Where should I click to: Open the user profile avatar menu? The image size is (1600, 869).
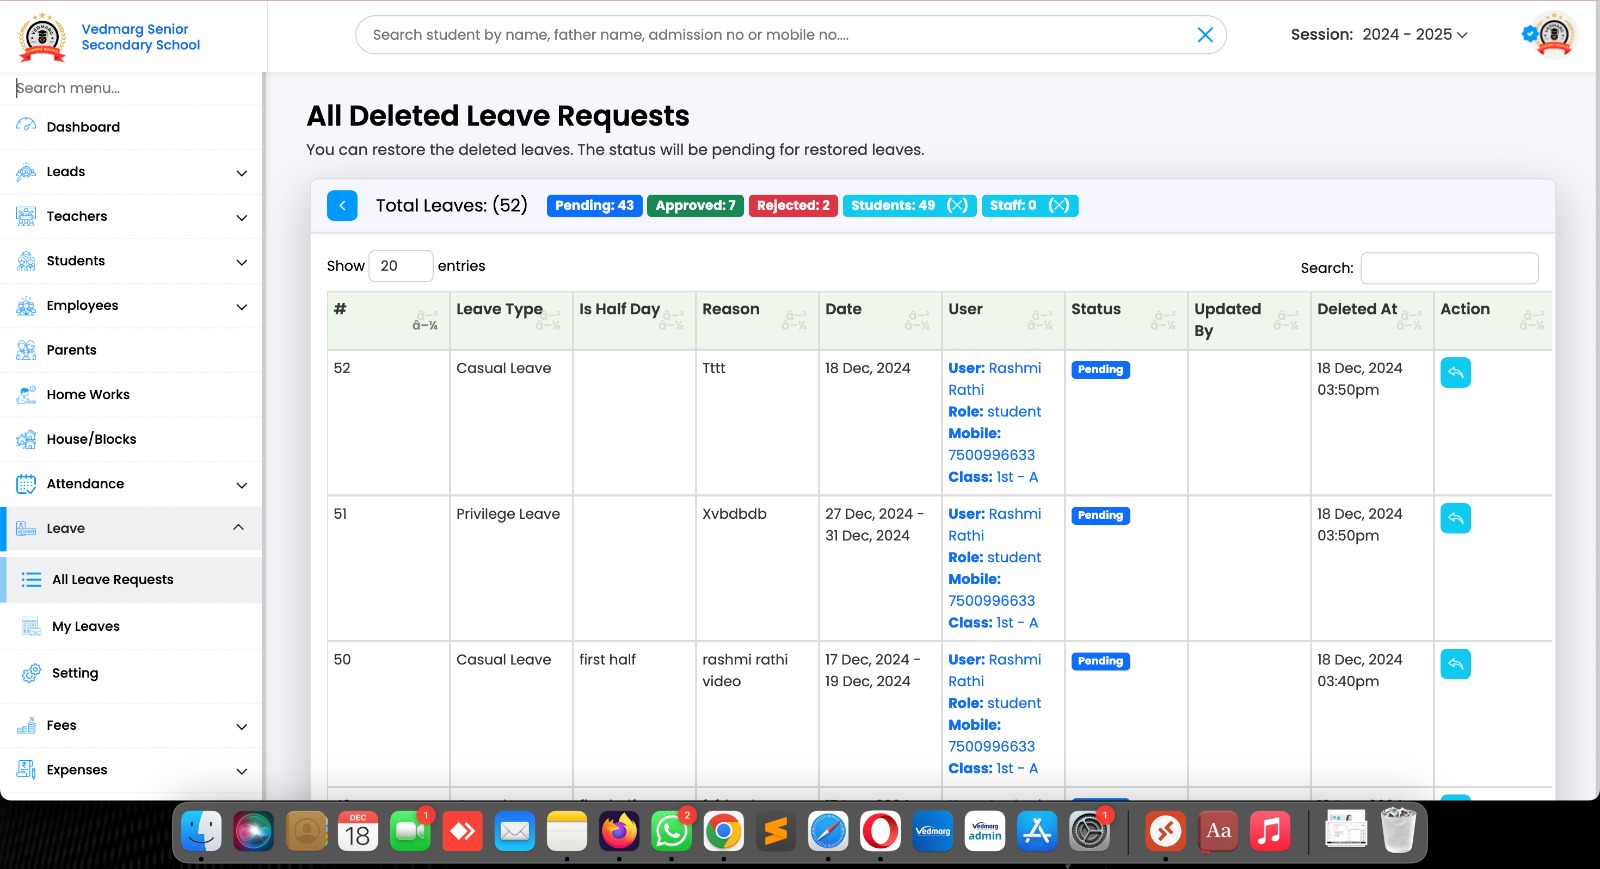(x=1553, y=35)
